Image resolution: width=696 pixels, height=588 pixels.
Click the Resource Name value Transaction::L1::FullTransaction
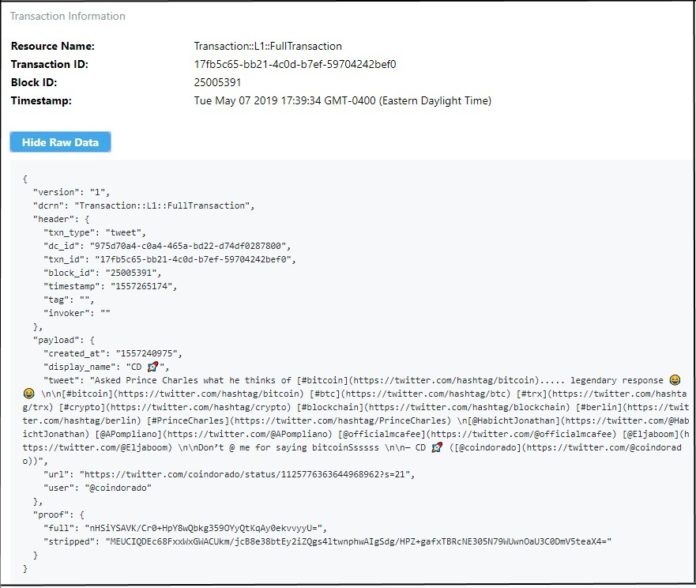(268, 46)
